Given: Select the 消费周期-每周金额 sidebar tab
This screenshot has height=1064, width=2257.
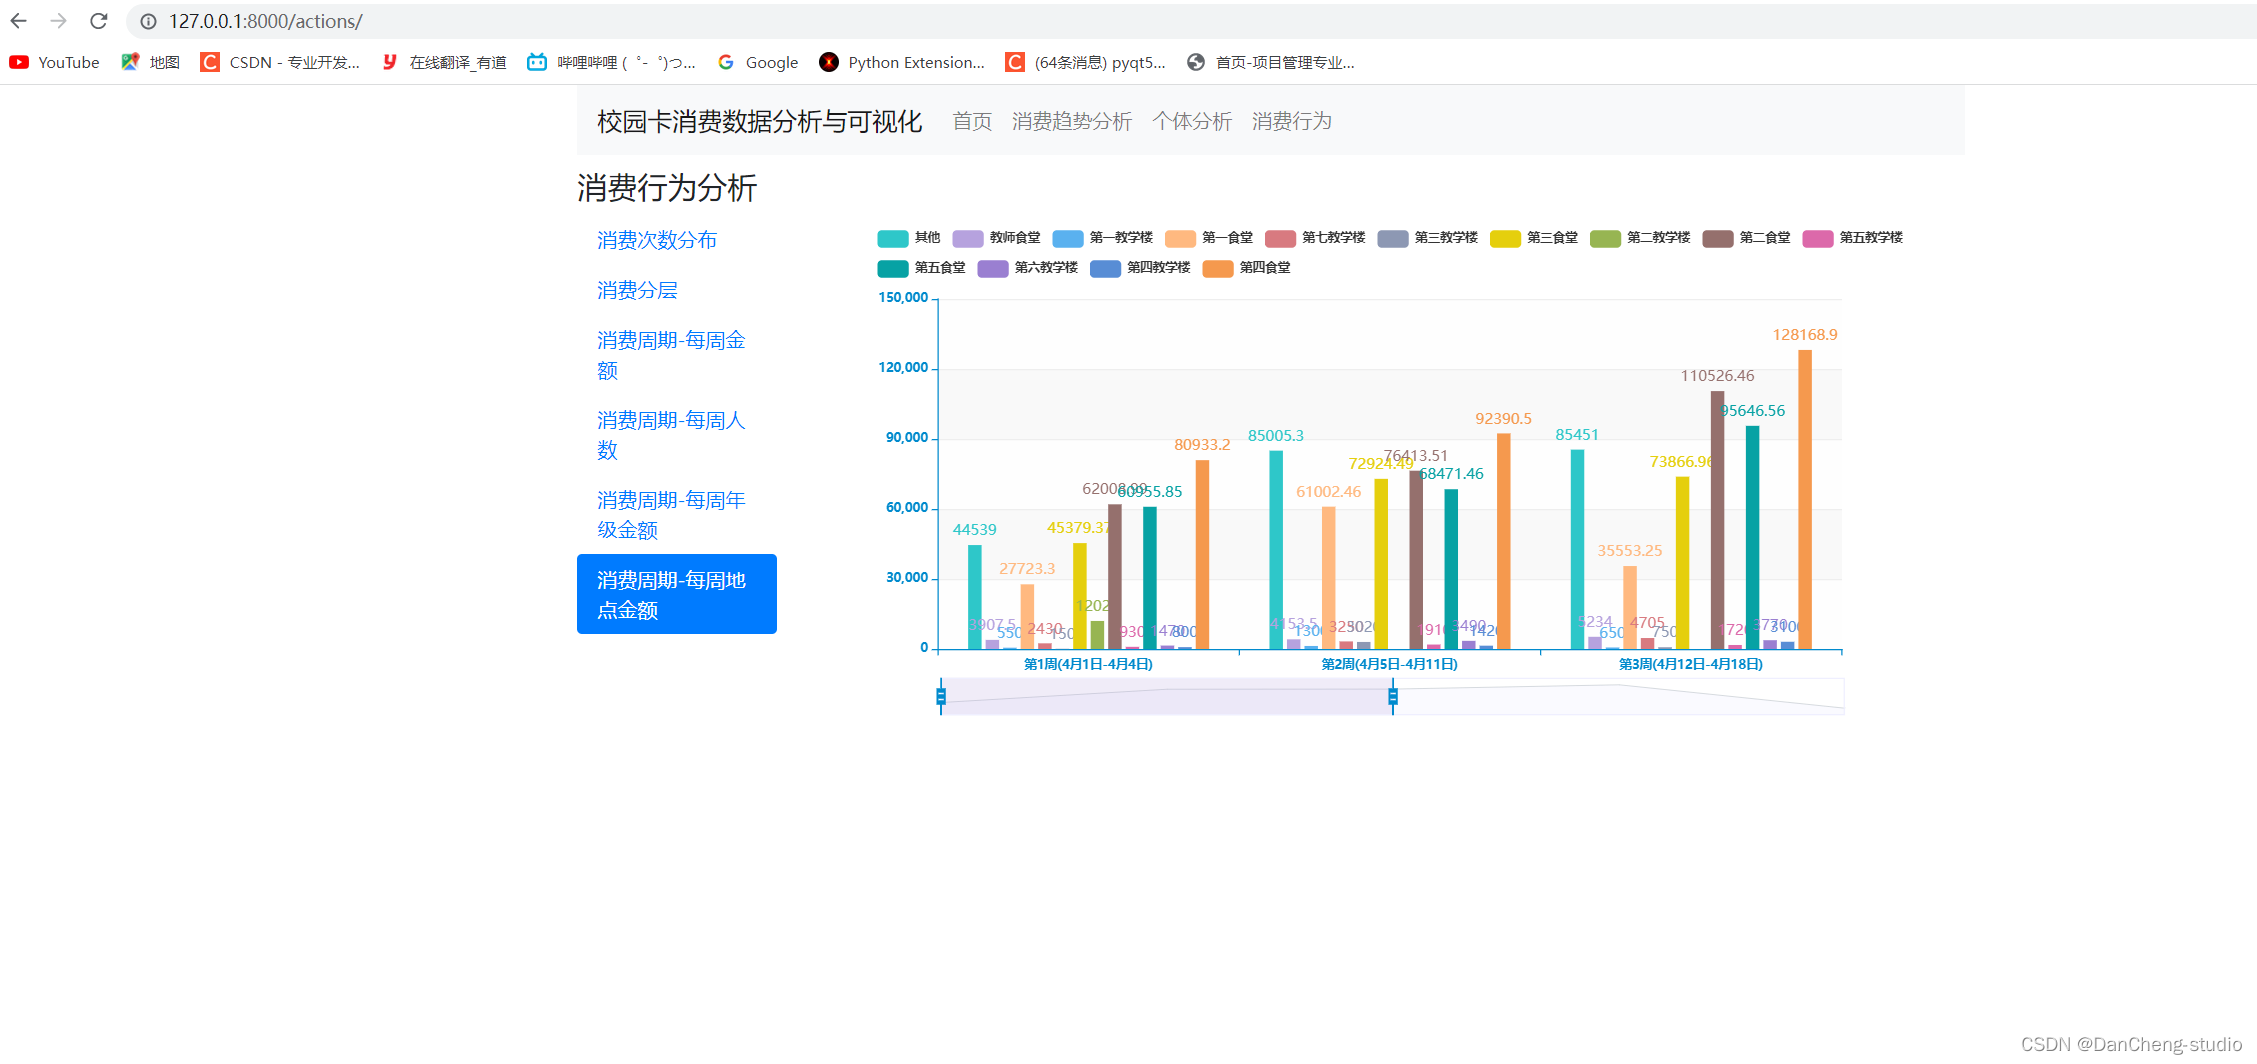Looking at the screenshot, I should click(x=677, y=355).
